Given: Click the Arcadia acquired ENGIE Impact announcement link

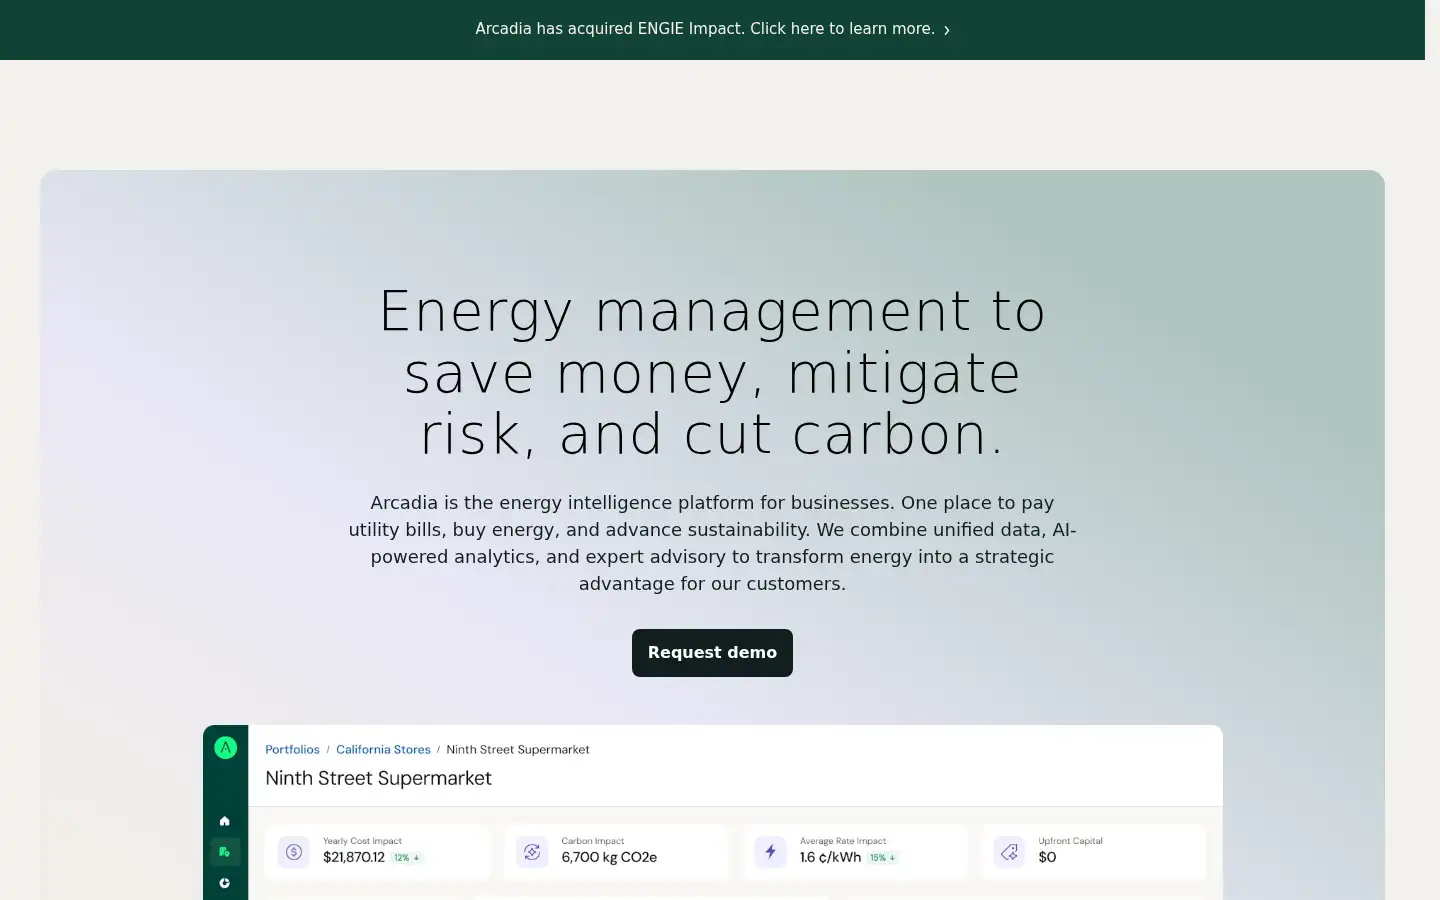Looking at the screenshot, I should point(712,29).
